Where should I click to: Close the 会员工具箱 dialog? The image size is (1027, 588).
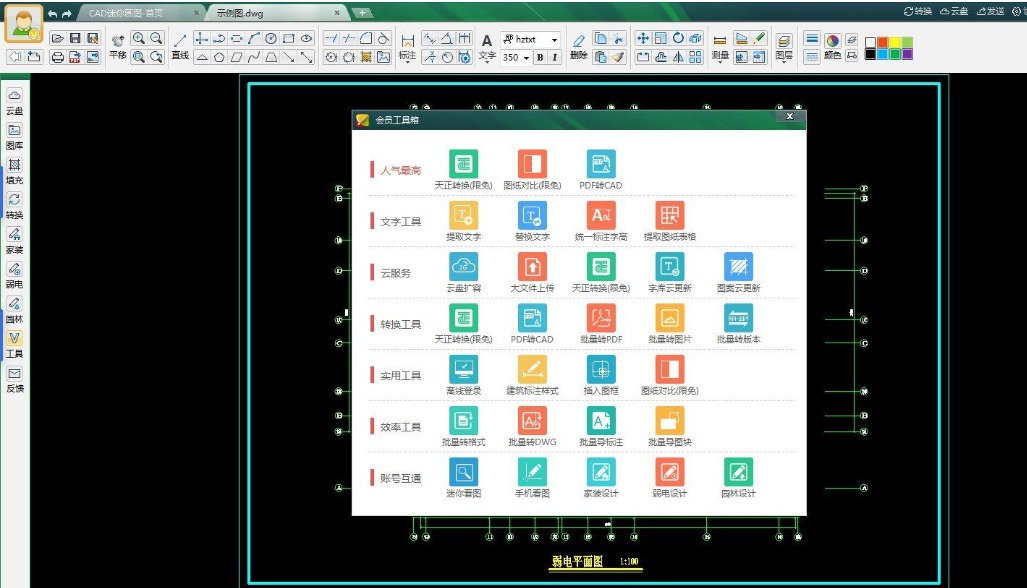tap(789, 117)
